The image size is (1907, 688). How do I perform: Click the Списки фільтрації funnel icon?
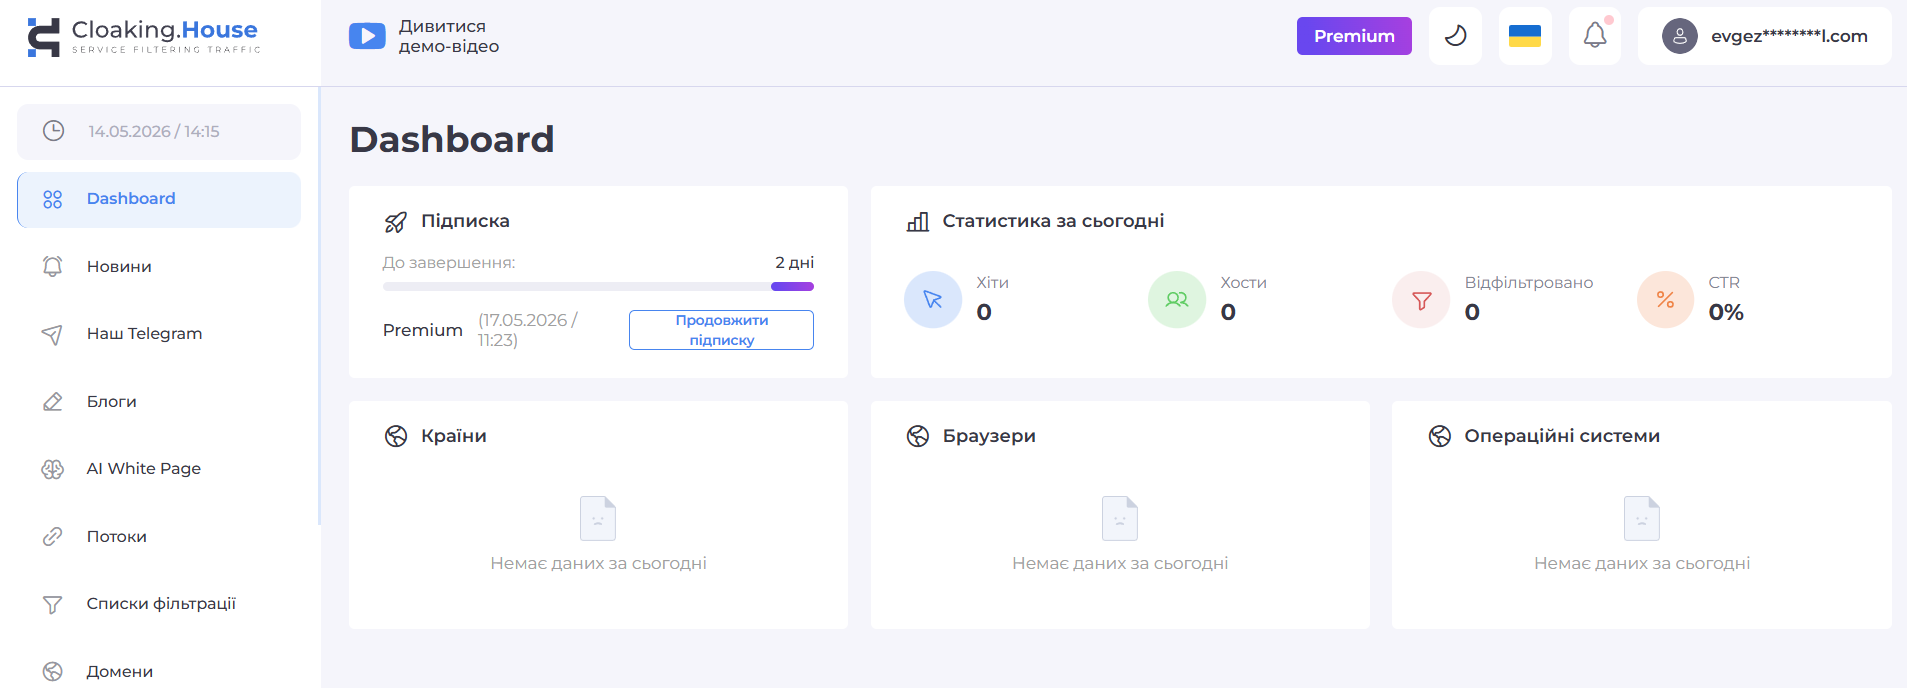tap(53, 604)
